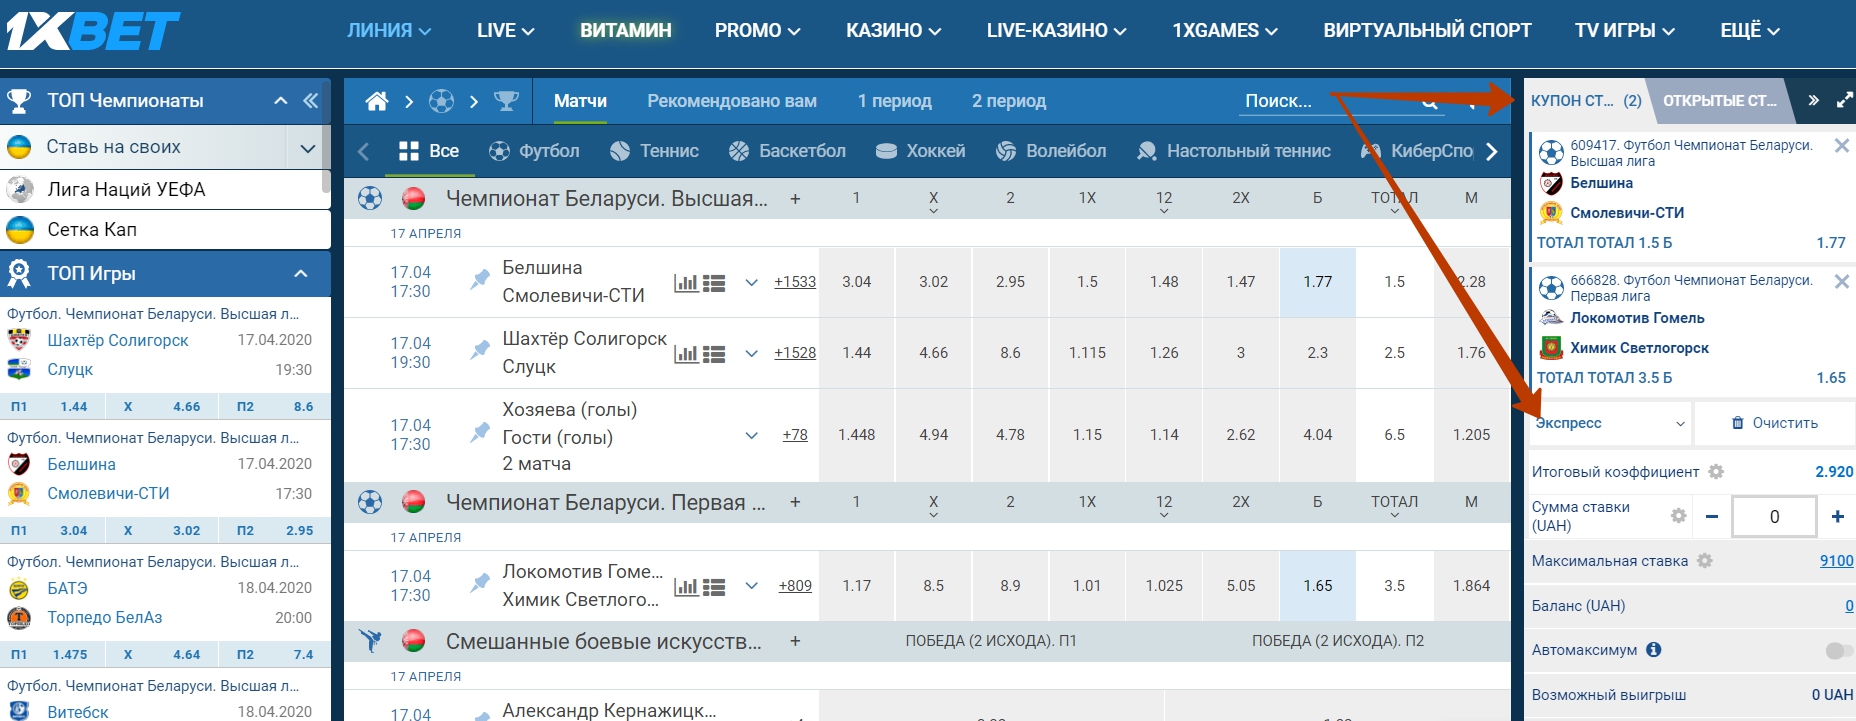Open statistics chart for Шахтёр Солигорск match
The width and height of the screenshot is (1856, 721).
tap(686, 354)
